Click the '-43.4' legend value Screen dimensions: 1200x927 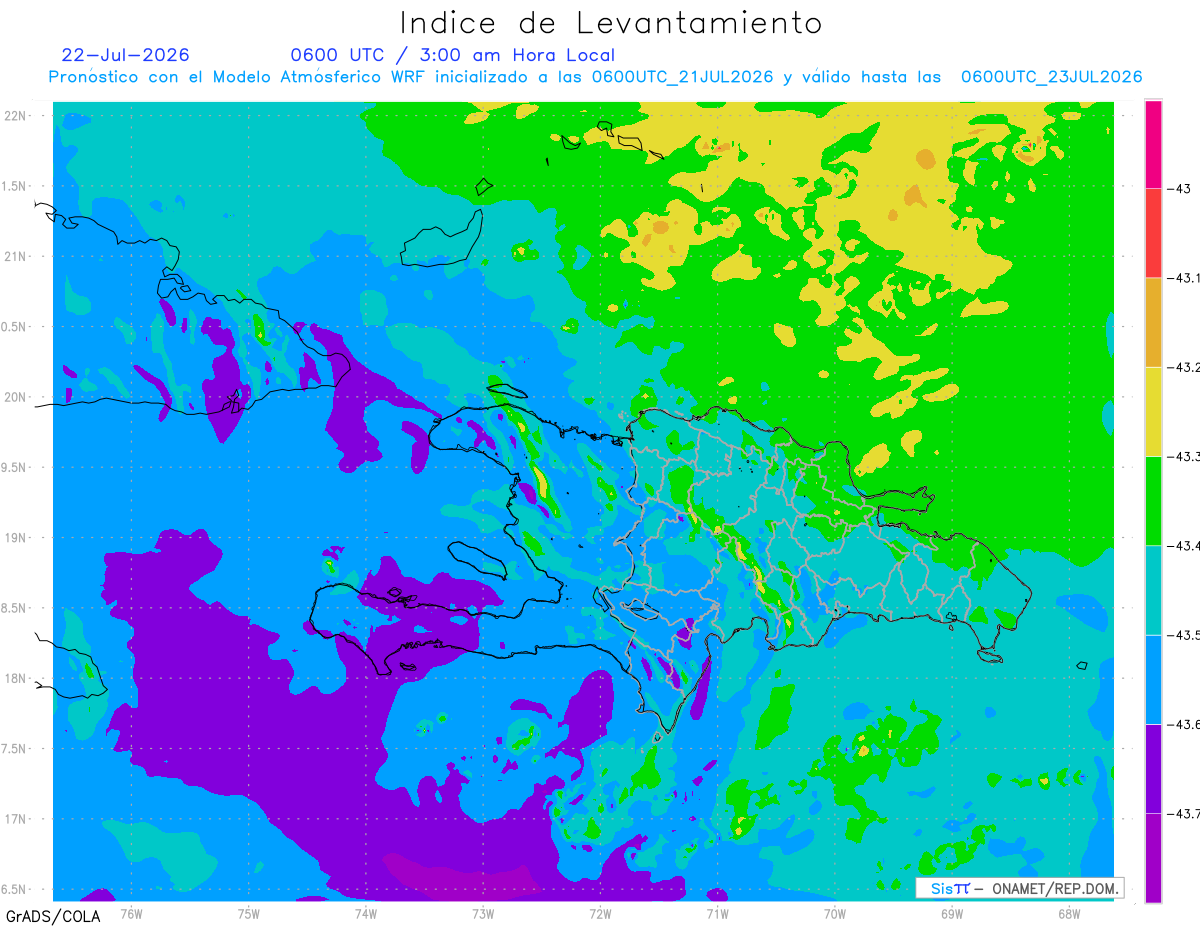1183,545
